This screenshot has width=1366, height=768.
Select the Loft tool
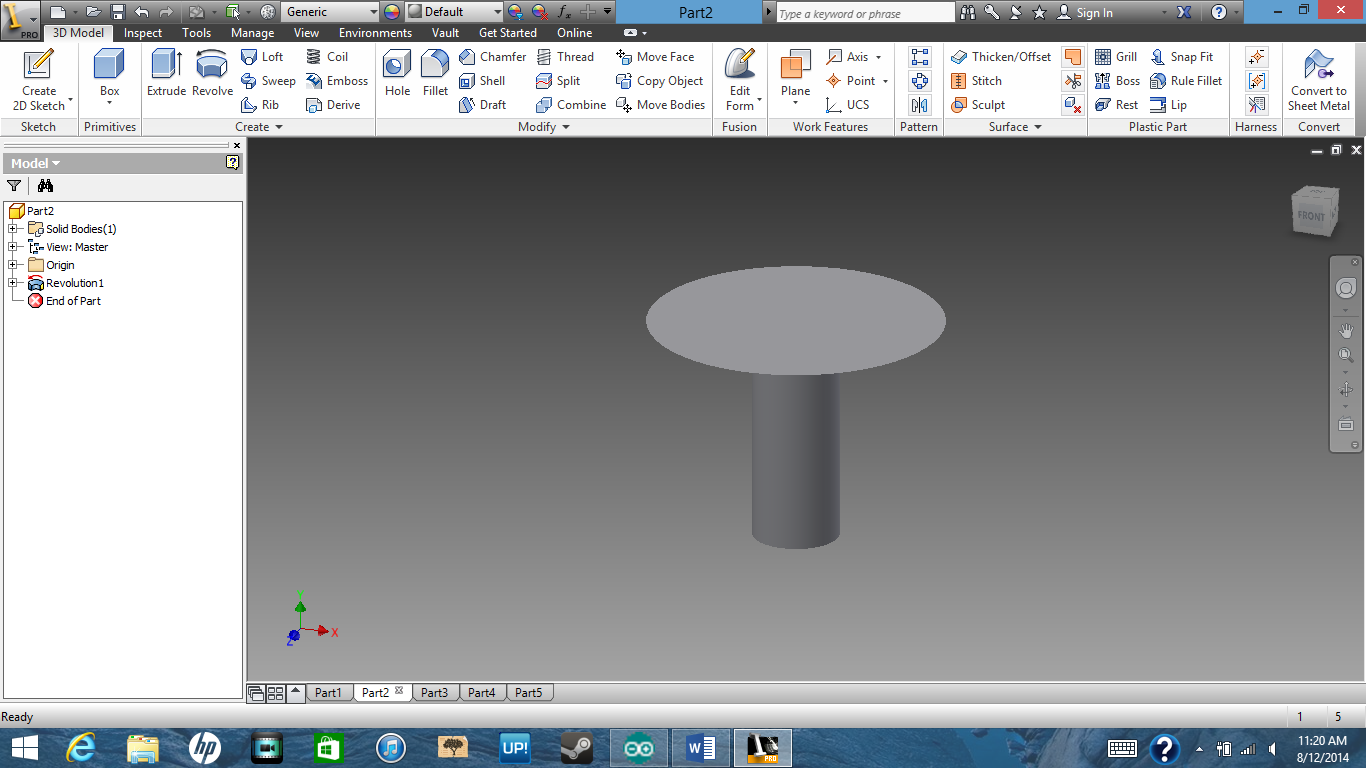pos(263,57)
